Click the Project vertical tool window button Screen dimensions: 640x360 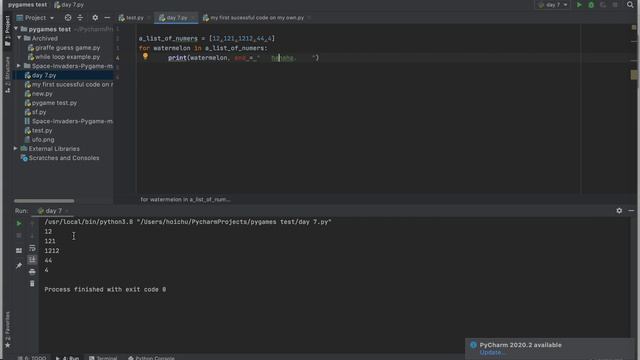7,31
